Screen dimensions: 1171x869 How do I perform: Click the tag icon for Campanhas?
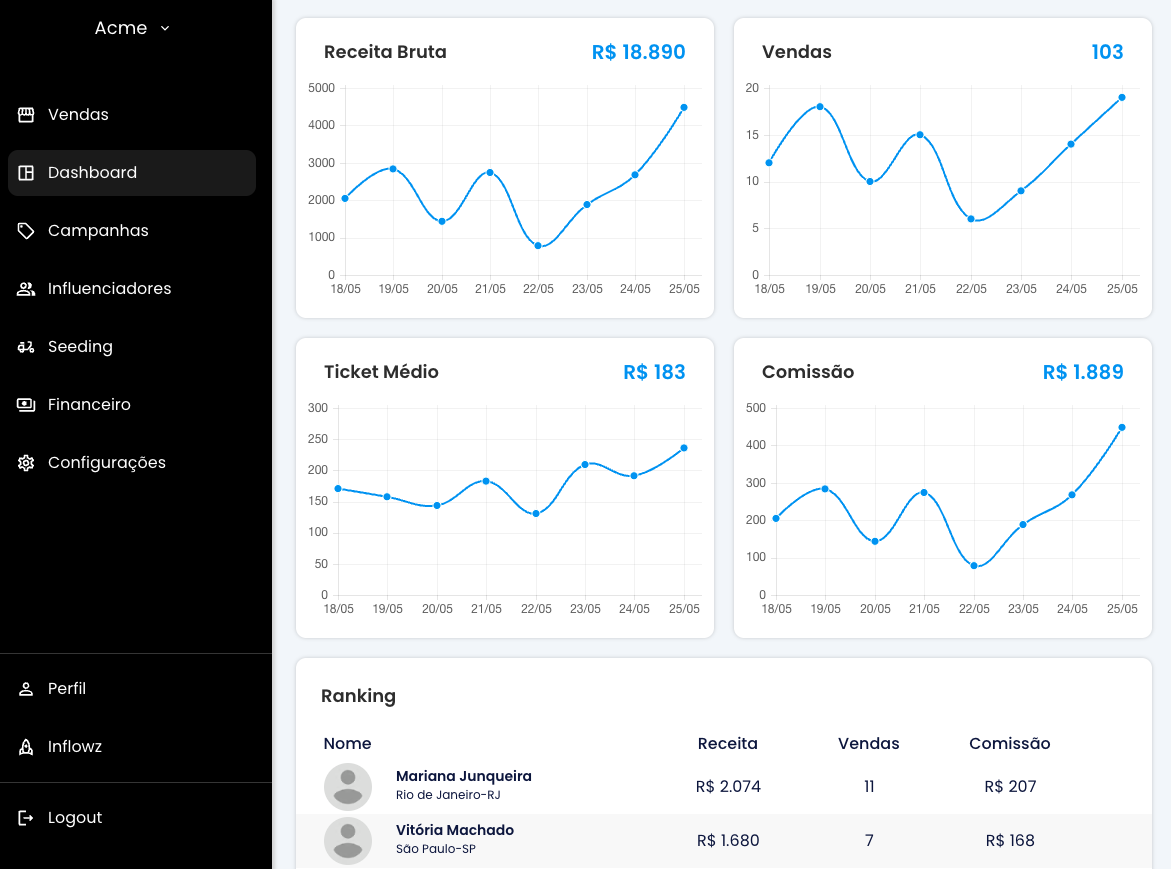(x=26, y=231)
